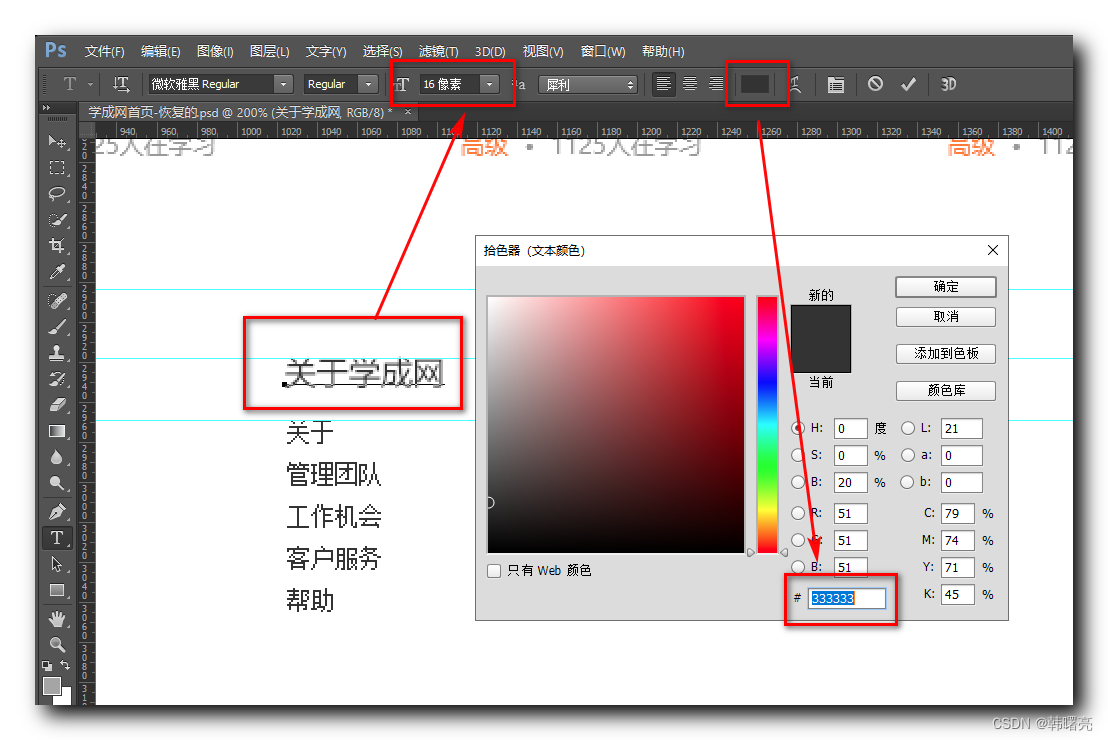This screenshot has width=1108, height=740.
Task: Open the 滤镜 menu
Action: [x=436, y=51]
